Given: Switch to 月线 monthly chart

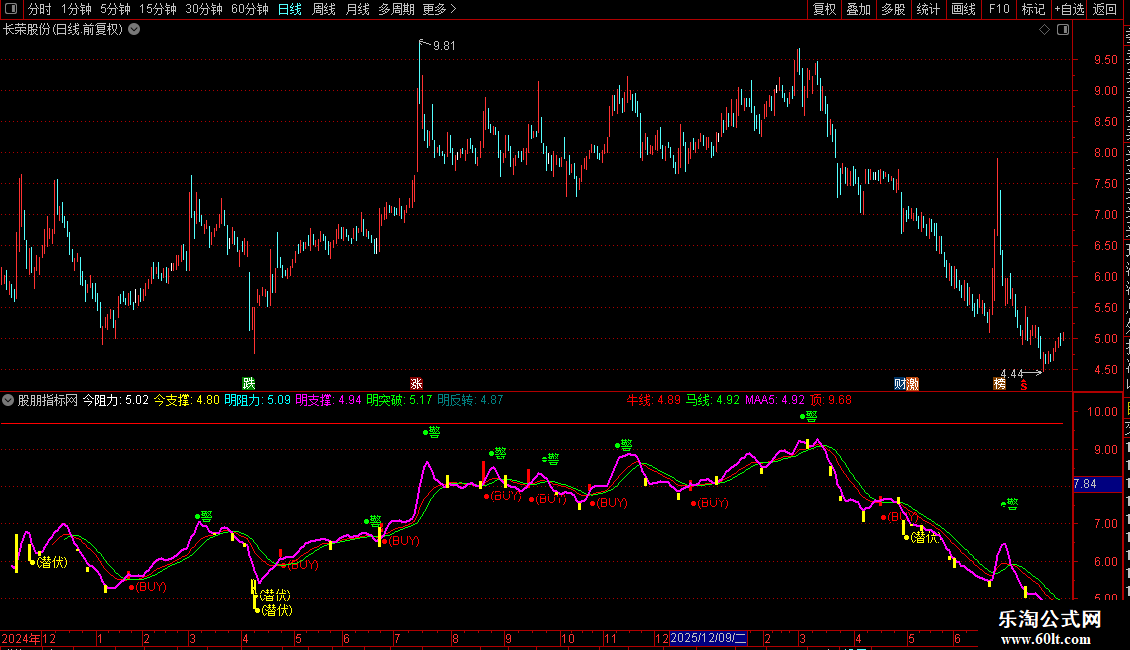Looking at the screenshot, I should (357, 9).
